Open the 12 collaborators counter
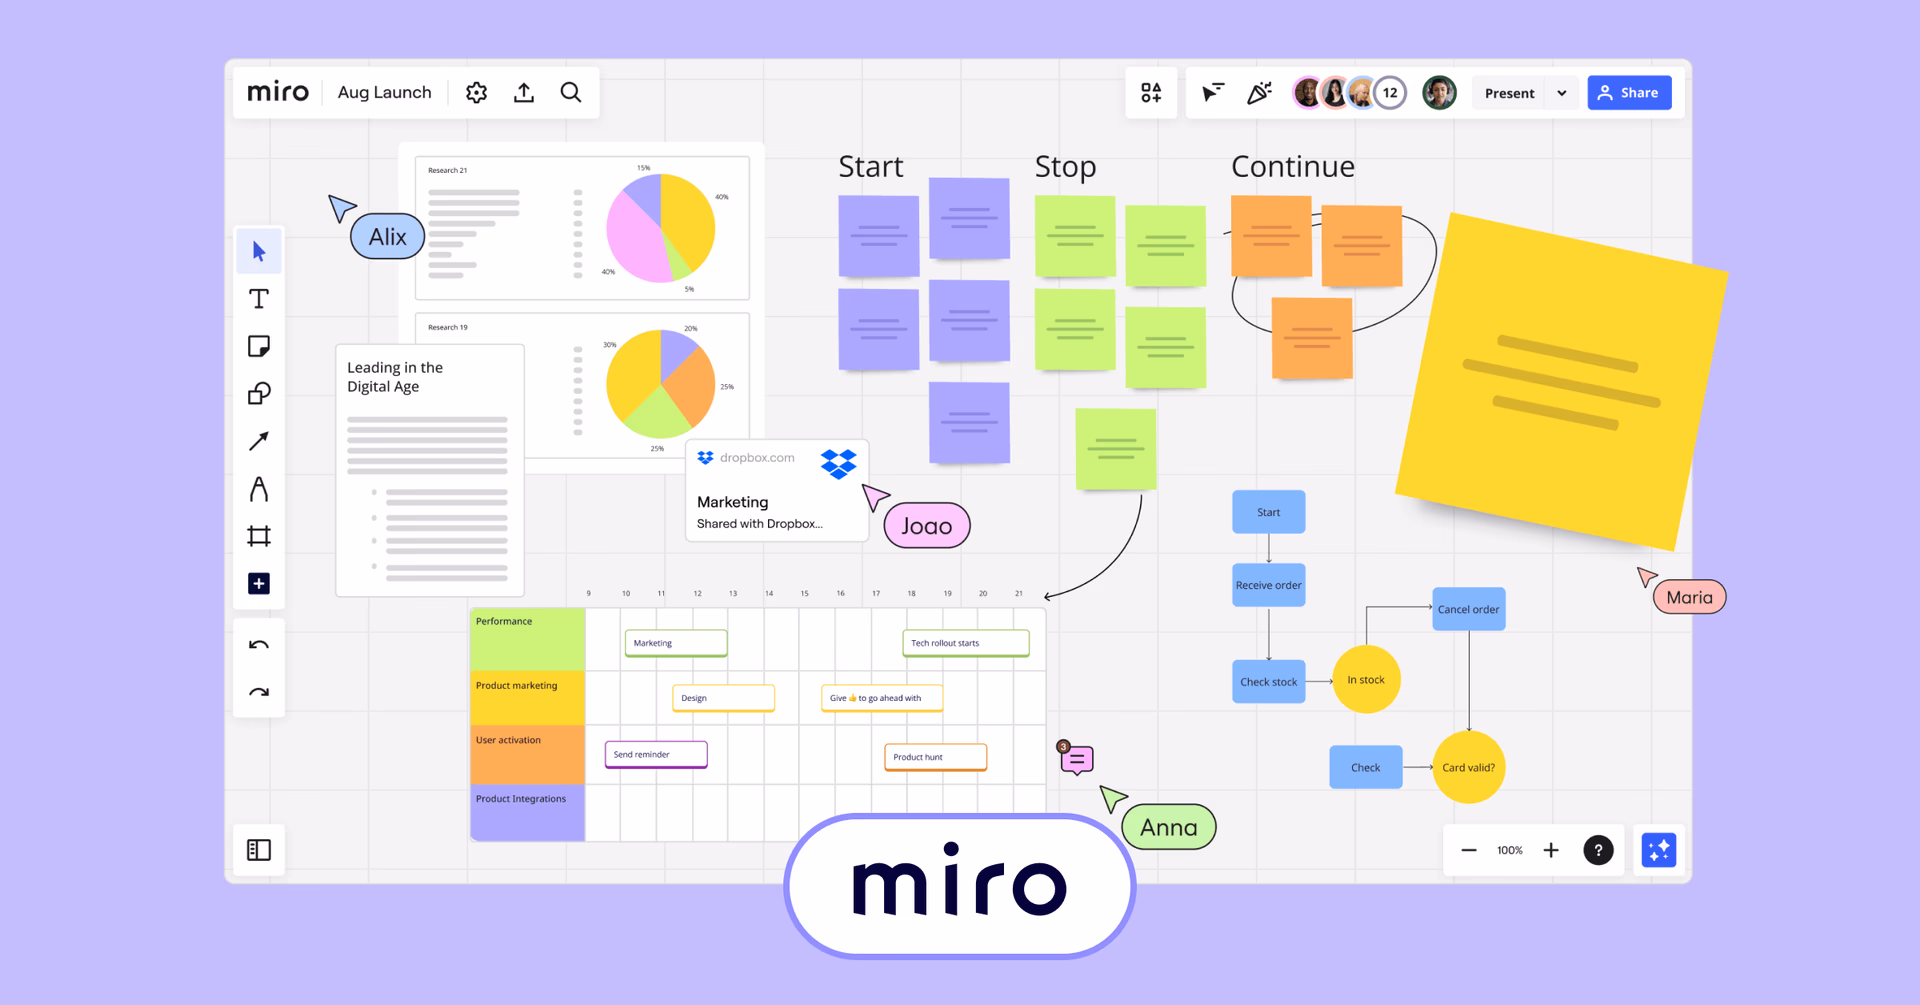1920x1005 pixels. pos(1390,93)
